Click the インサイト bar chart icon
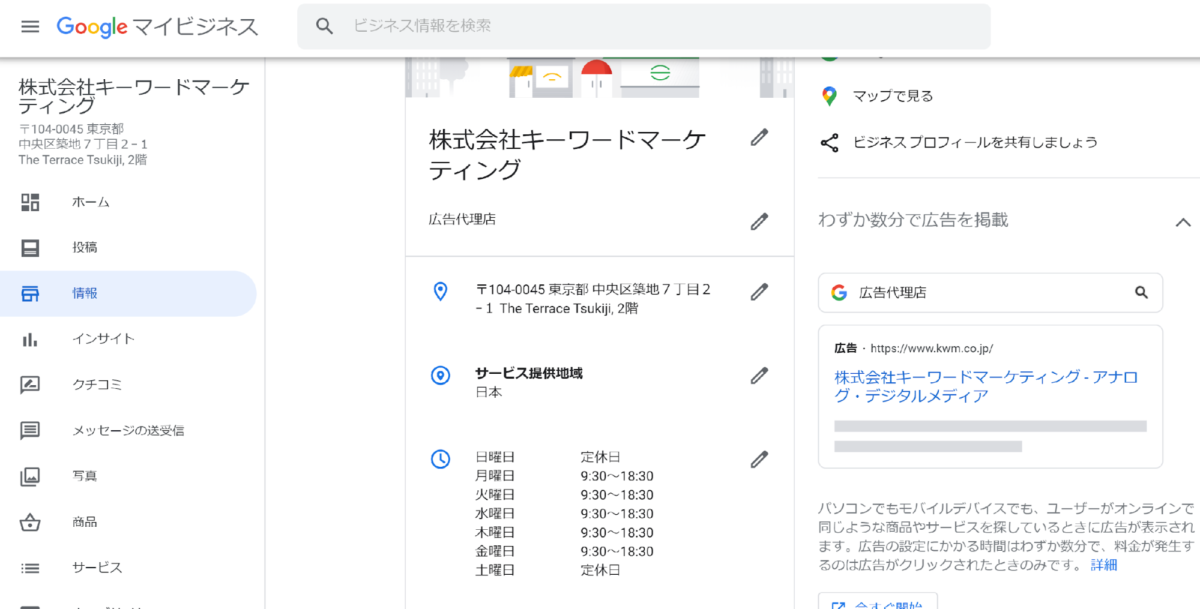Image resolution: width=1200 pixels, height=609 pixels. 30,339
